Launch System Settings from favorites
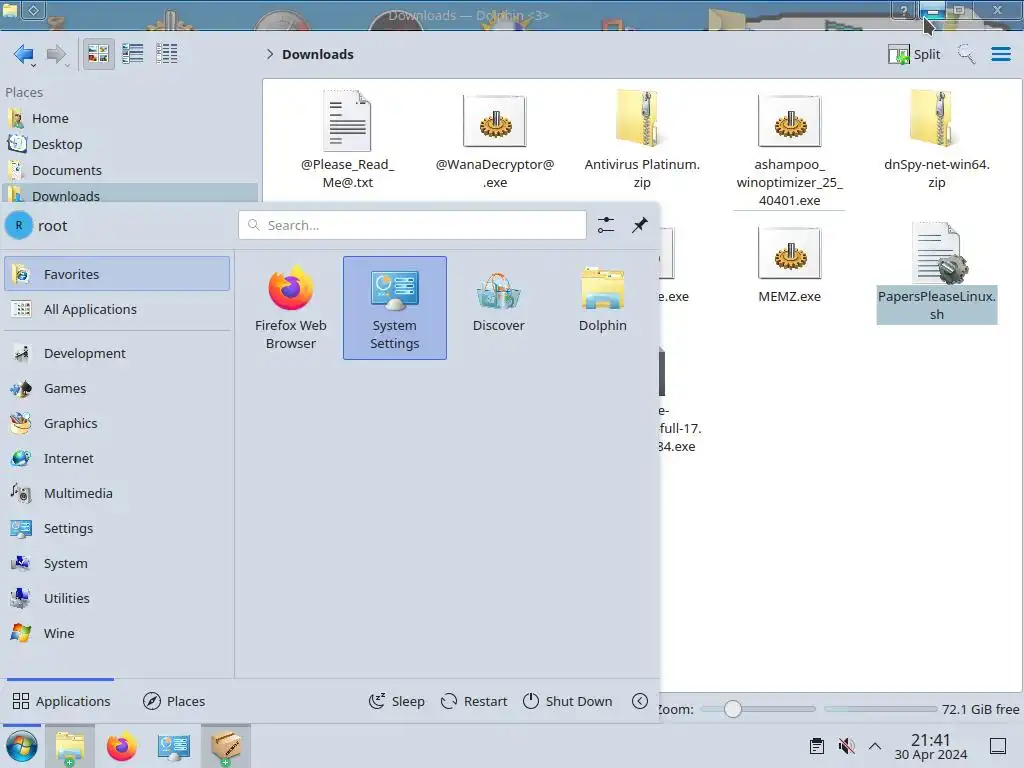The width and height of the screenshot is (1024, 768). pos(394,308)
